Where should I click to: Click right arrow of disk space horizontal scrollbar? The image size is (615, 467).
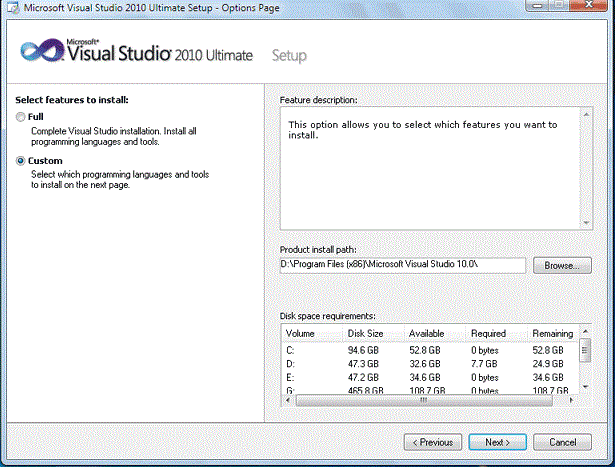(x=571, y=400)
